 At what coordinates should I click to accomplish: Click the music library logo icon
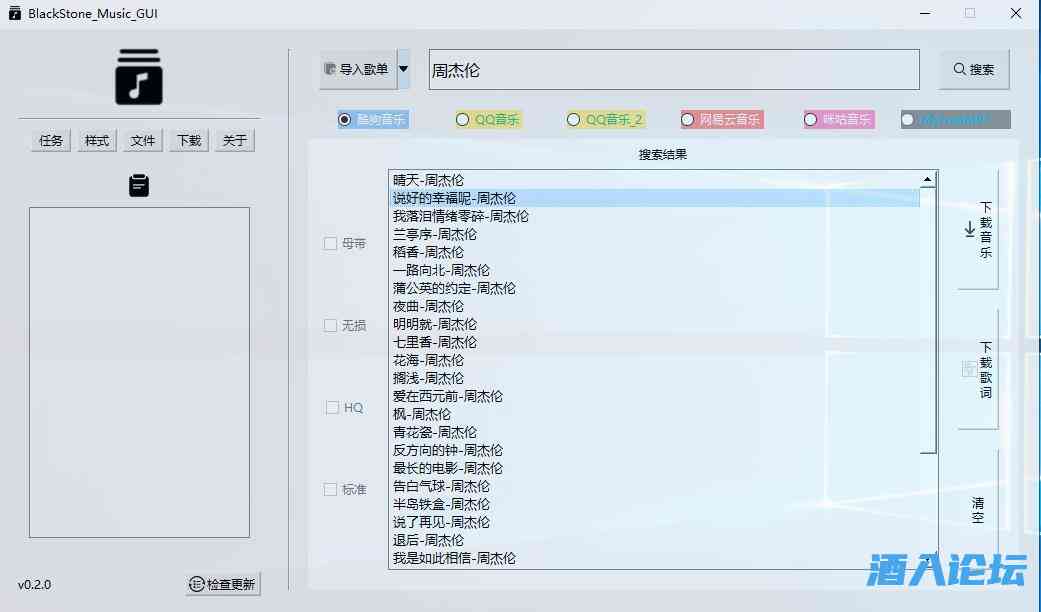click(x=139, y=76)
